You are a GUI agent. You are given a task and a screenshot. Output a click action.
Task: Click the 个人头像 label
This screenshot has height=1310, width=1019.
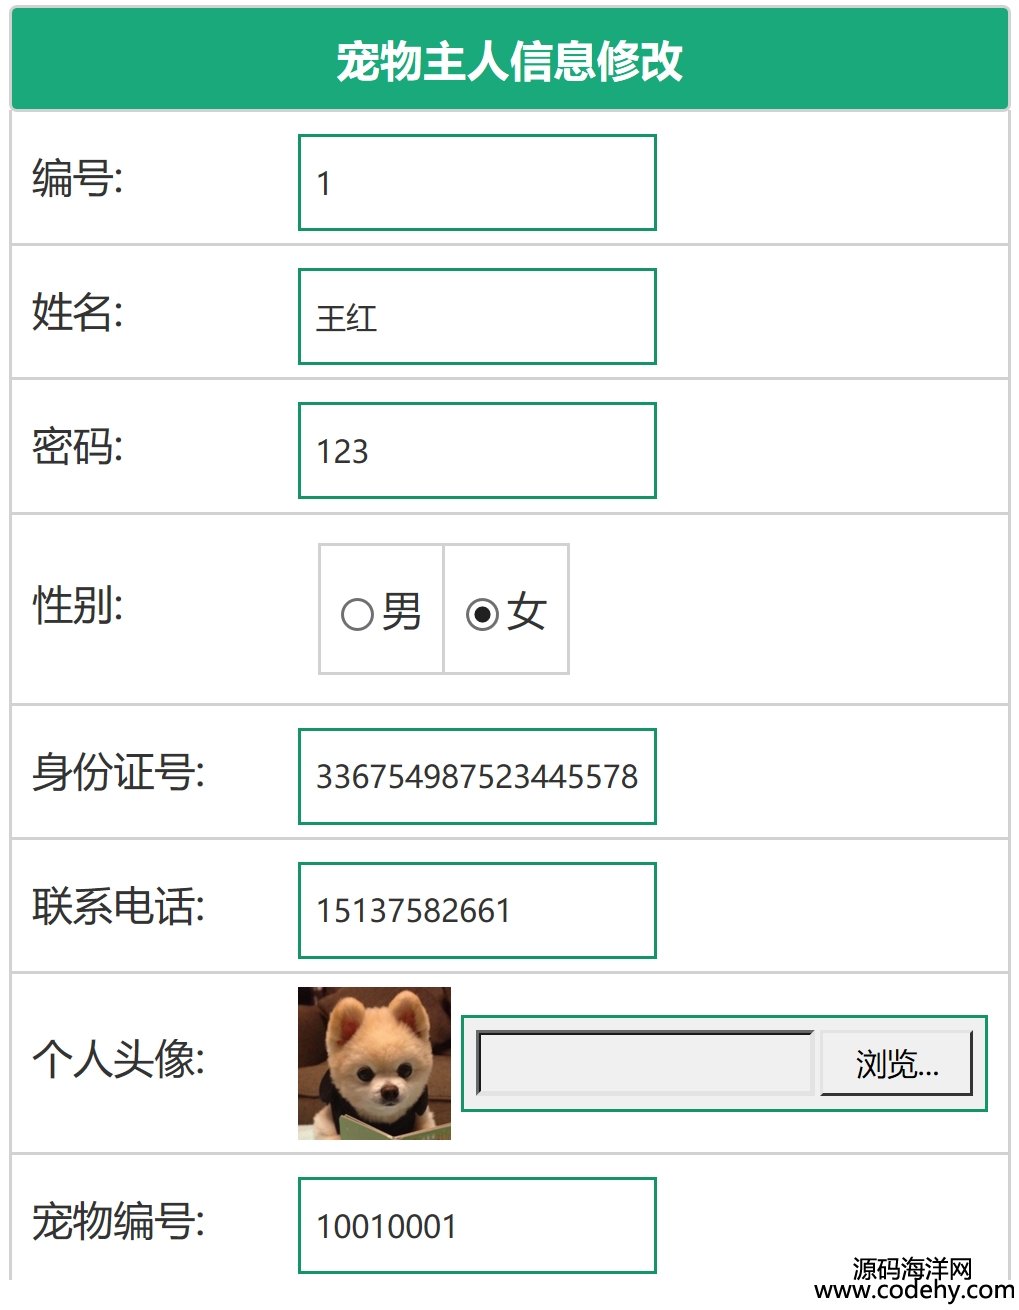tap(119, 1059)
